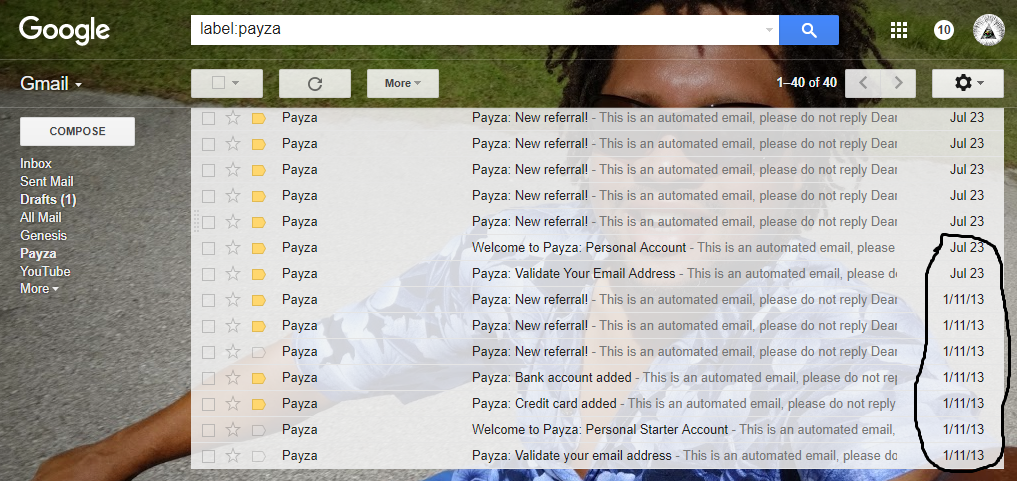Click Payza sender on Credit card added row
This screenshot has height=481, width=1017.
[300, 403]
